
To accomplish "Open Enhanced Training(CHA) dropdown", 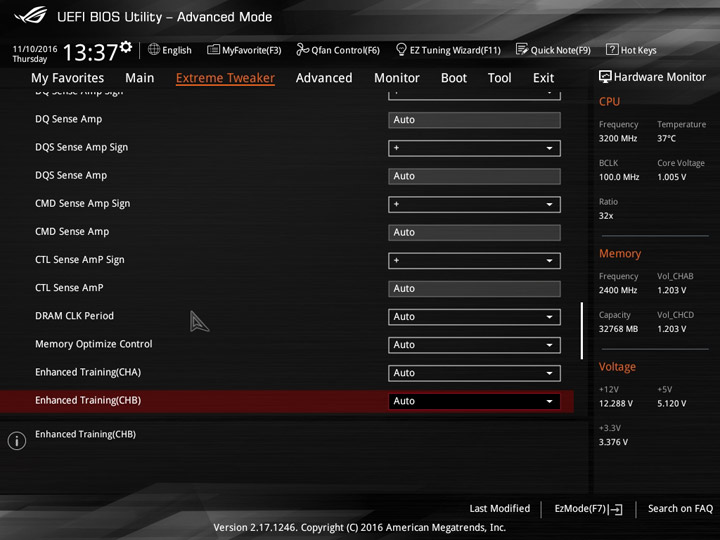I will [x=474, y=373].
